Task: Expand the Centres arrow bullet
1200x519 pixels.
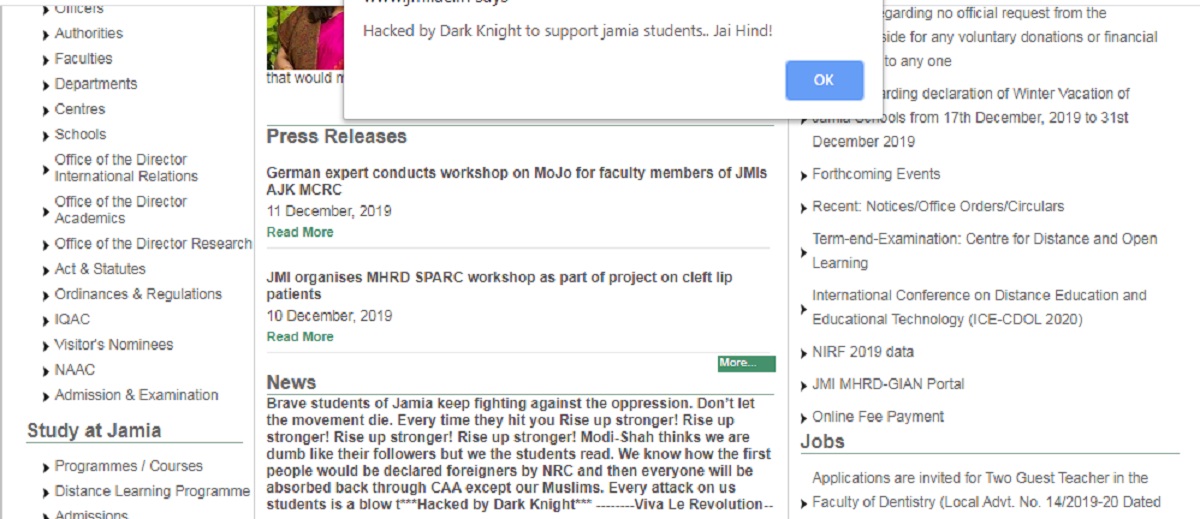Action: coord(46,110)
